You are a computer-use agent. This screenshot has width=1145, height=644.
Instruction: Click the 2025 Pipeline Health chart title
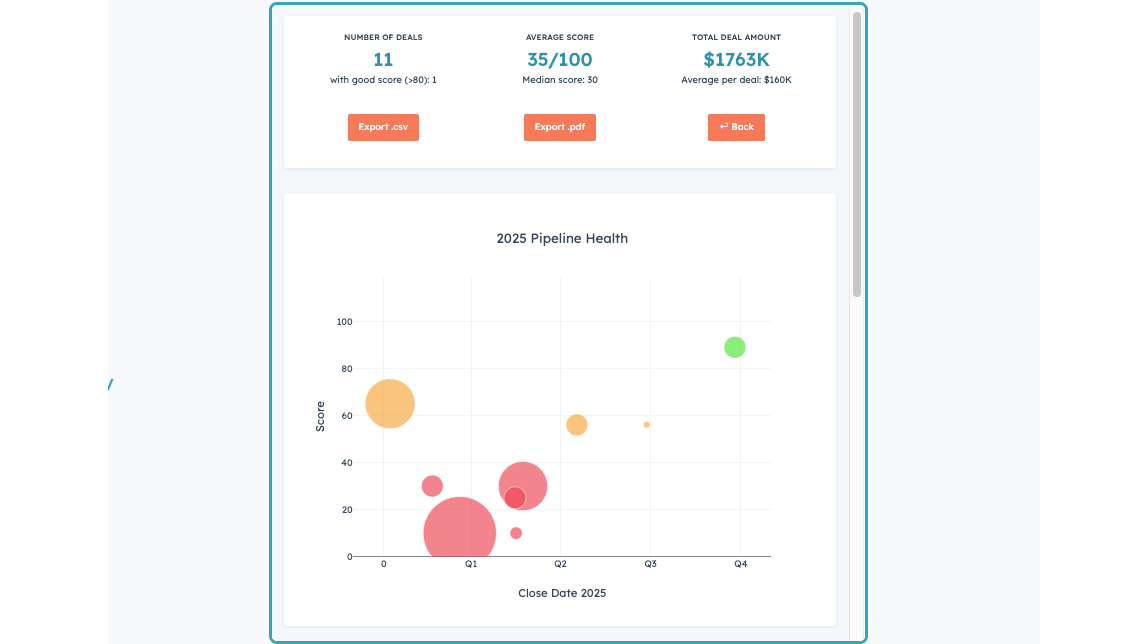562,239
